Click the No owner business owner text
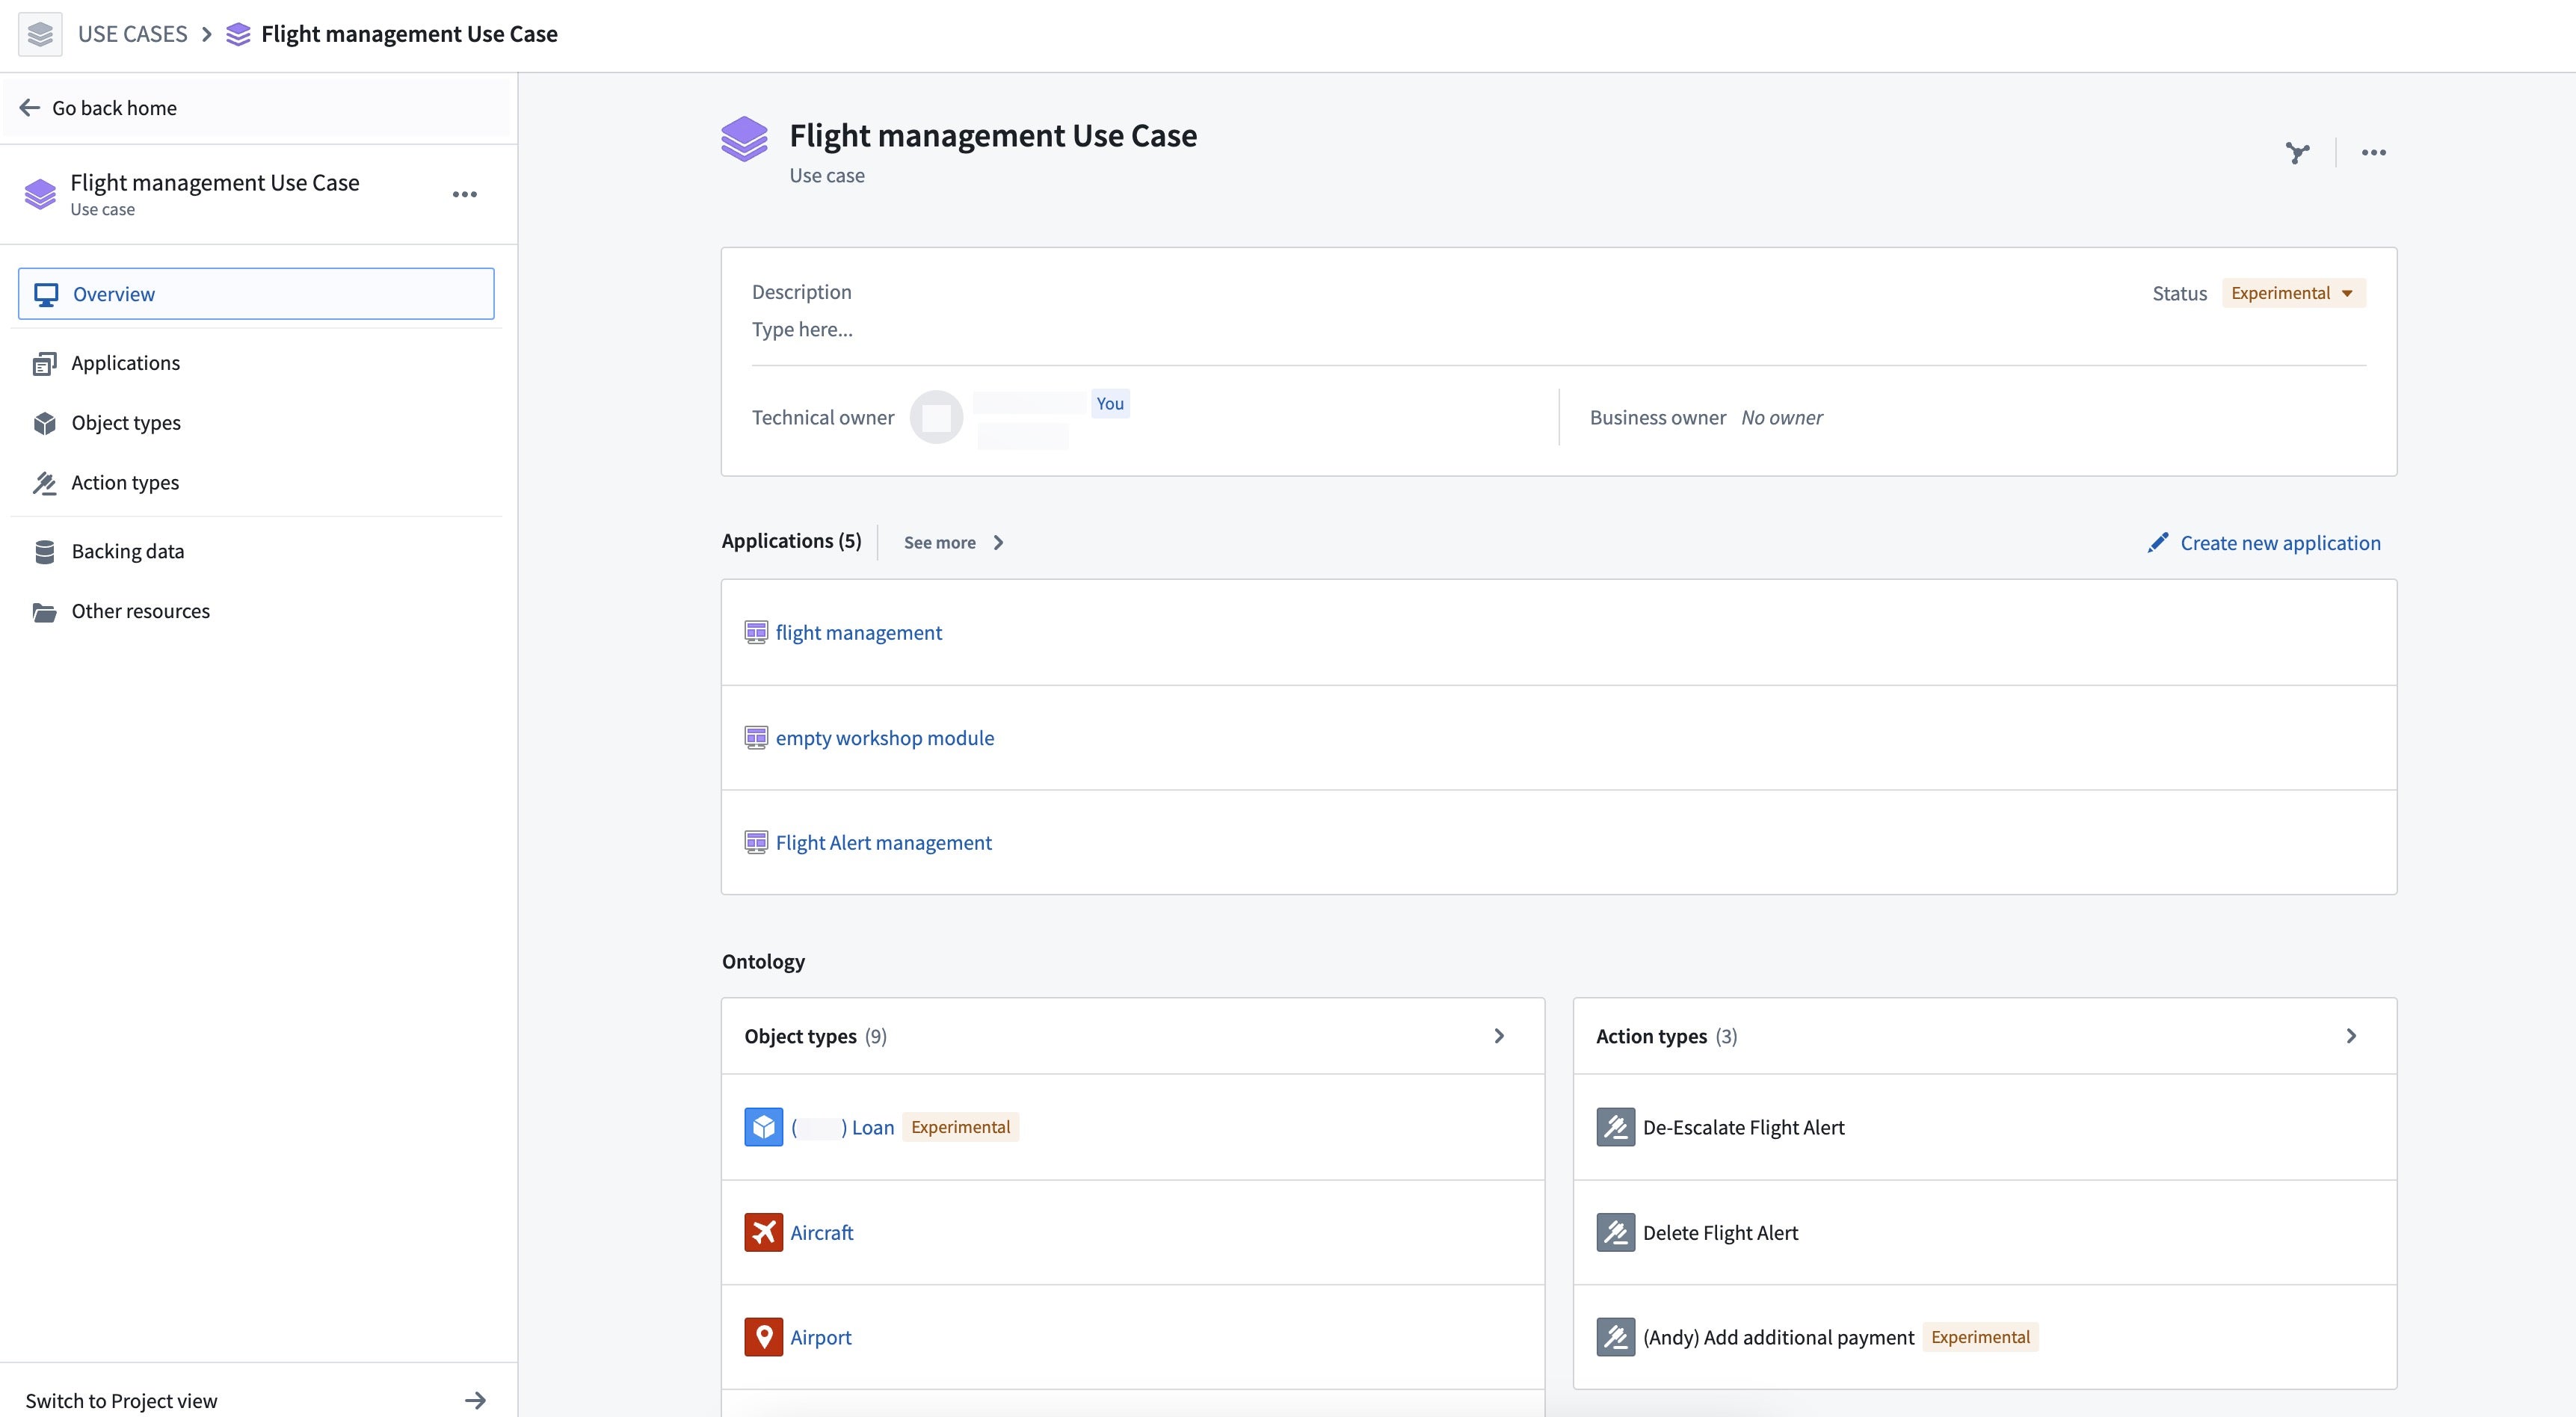Viewport: 2576px width, 1417px height. pyautogui.click(x=1782, y=417)
